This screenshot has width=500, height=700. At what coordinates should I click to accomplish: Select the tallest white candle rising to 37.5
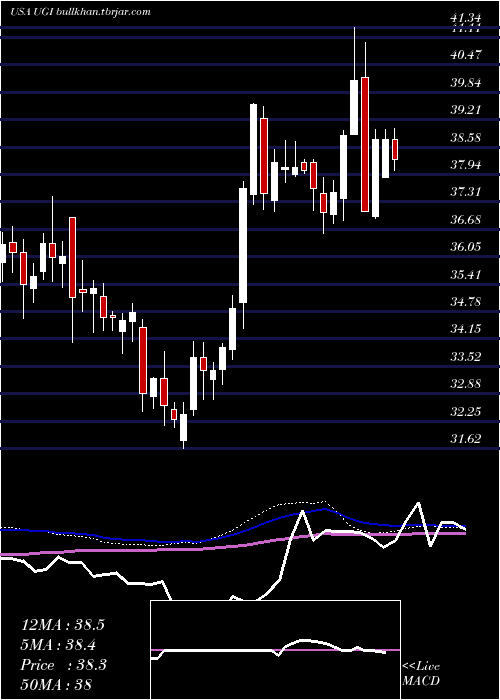(243, 245)
